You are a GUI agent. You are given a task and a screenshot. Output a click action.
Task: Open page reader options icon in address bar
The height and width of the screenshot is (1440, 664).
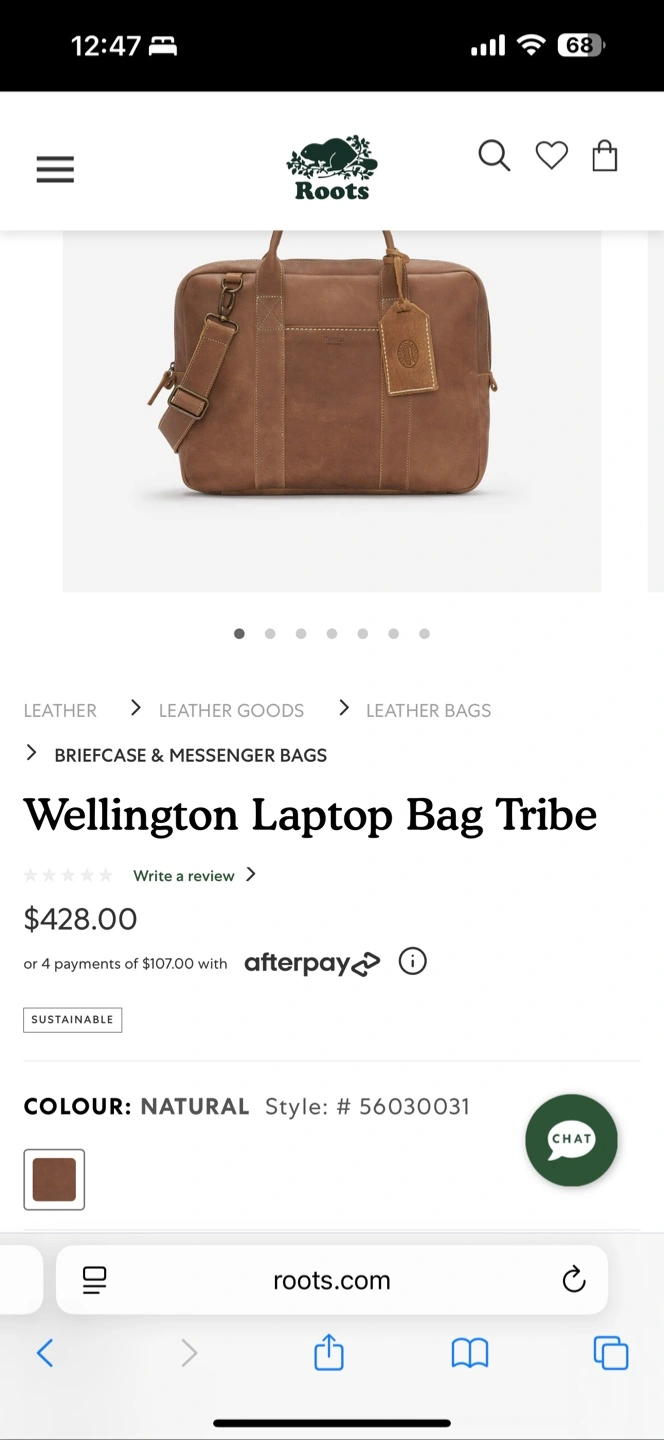click(95, 1280)
